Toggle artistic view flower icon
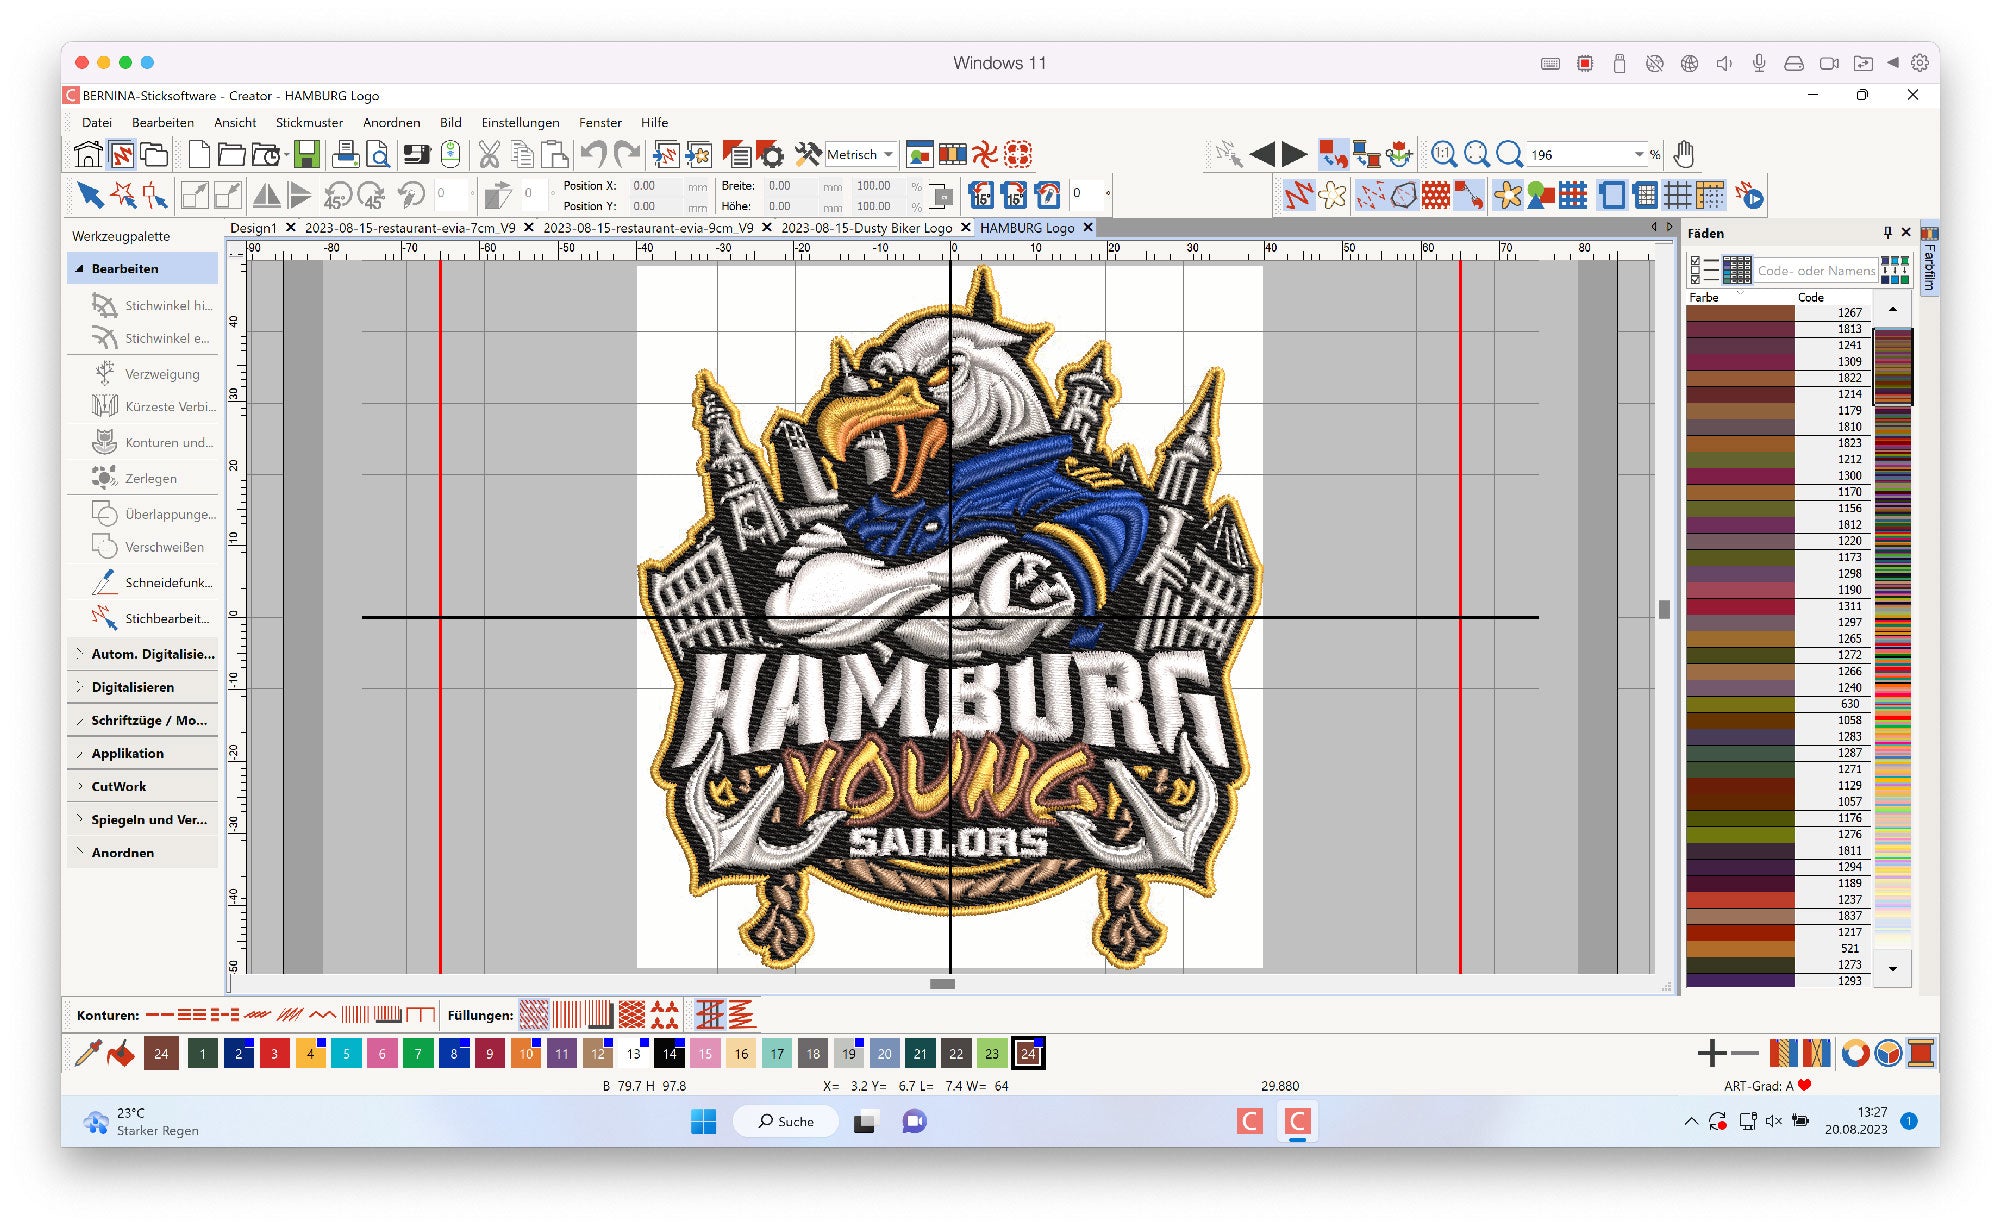The height and width of the screenshot is (1227, 2000). 1332,195
